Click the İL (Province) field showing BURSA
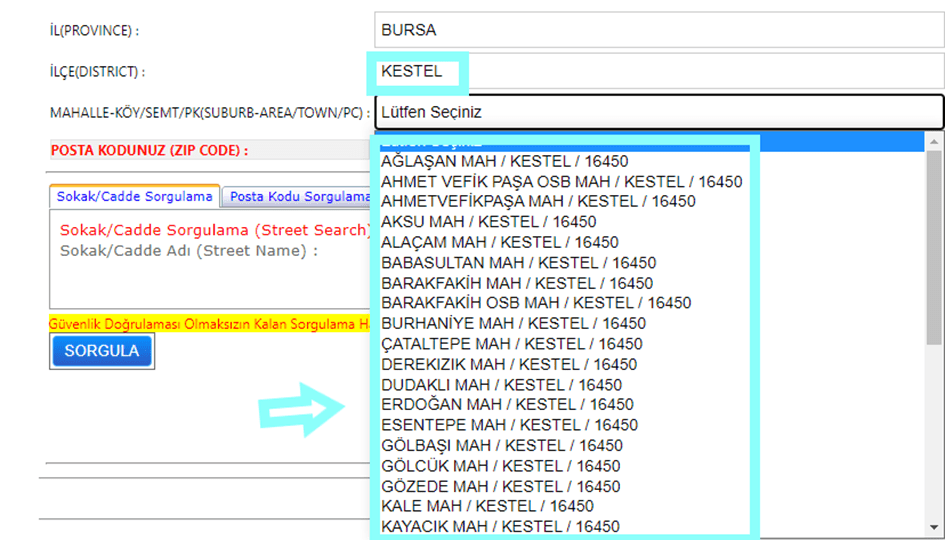 pos(658,30)
